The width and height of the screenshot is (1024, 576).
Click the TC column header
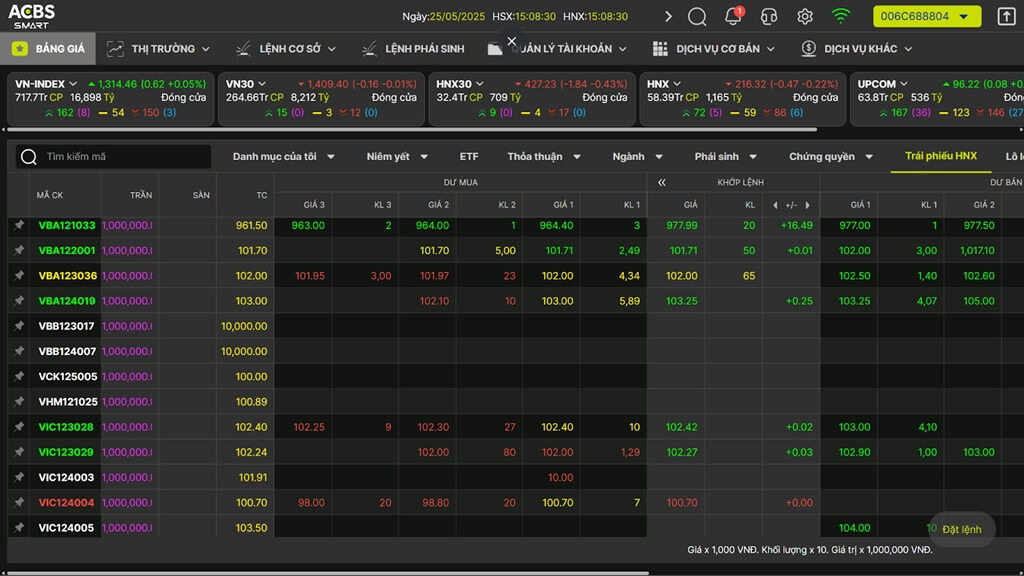tap(261, 195)
